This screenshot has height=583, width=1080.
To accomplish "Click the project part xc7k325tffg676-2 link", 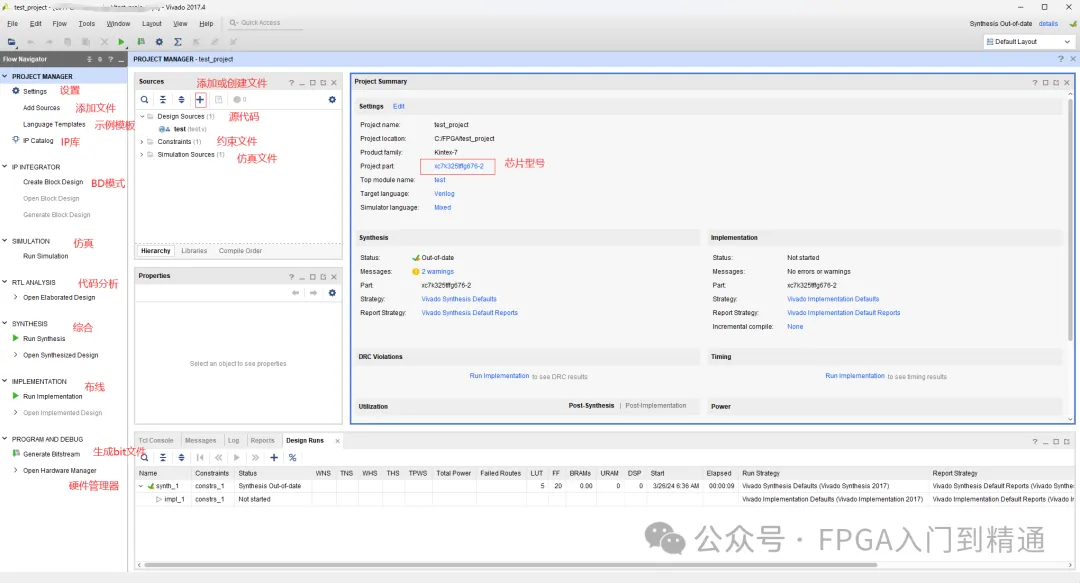I will 459,166.
